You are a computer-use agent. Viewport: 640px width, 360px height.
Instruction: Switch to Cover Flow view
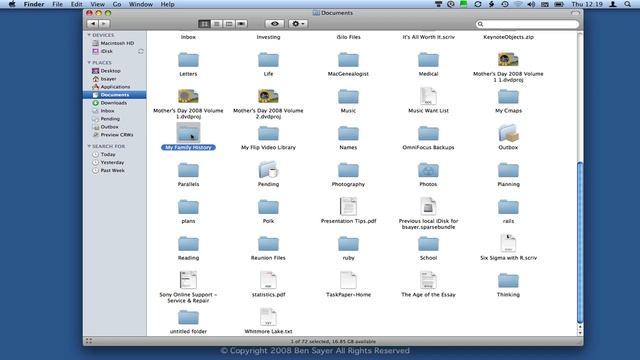[x=241, y=24]
